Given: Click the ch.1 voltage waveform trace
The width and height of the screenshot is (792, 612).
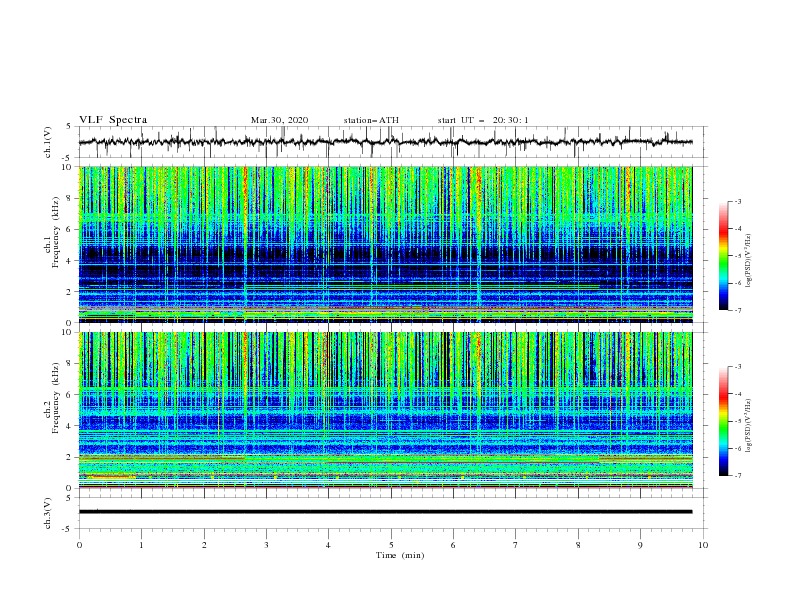Looking at the screenshot, I should [x=385, y=142].
